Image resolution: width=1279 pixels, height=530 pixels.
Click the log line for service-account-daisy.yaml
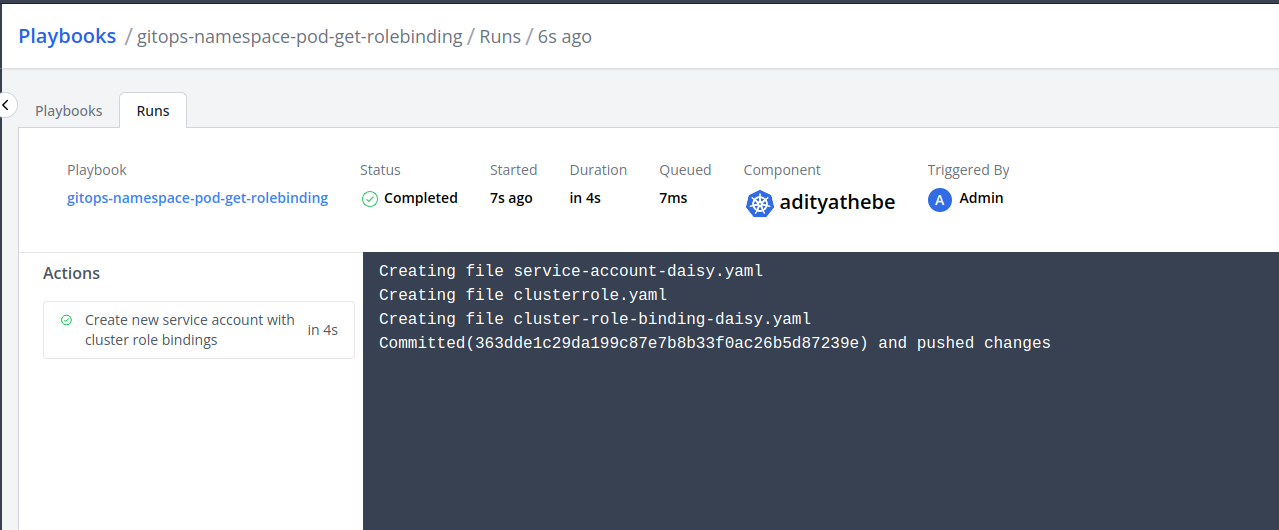(x=571, y=271)
